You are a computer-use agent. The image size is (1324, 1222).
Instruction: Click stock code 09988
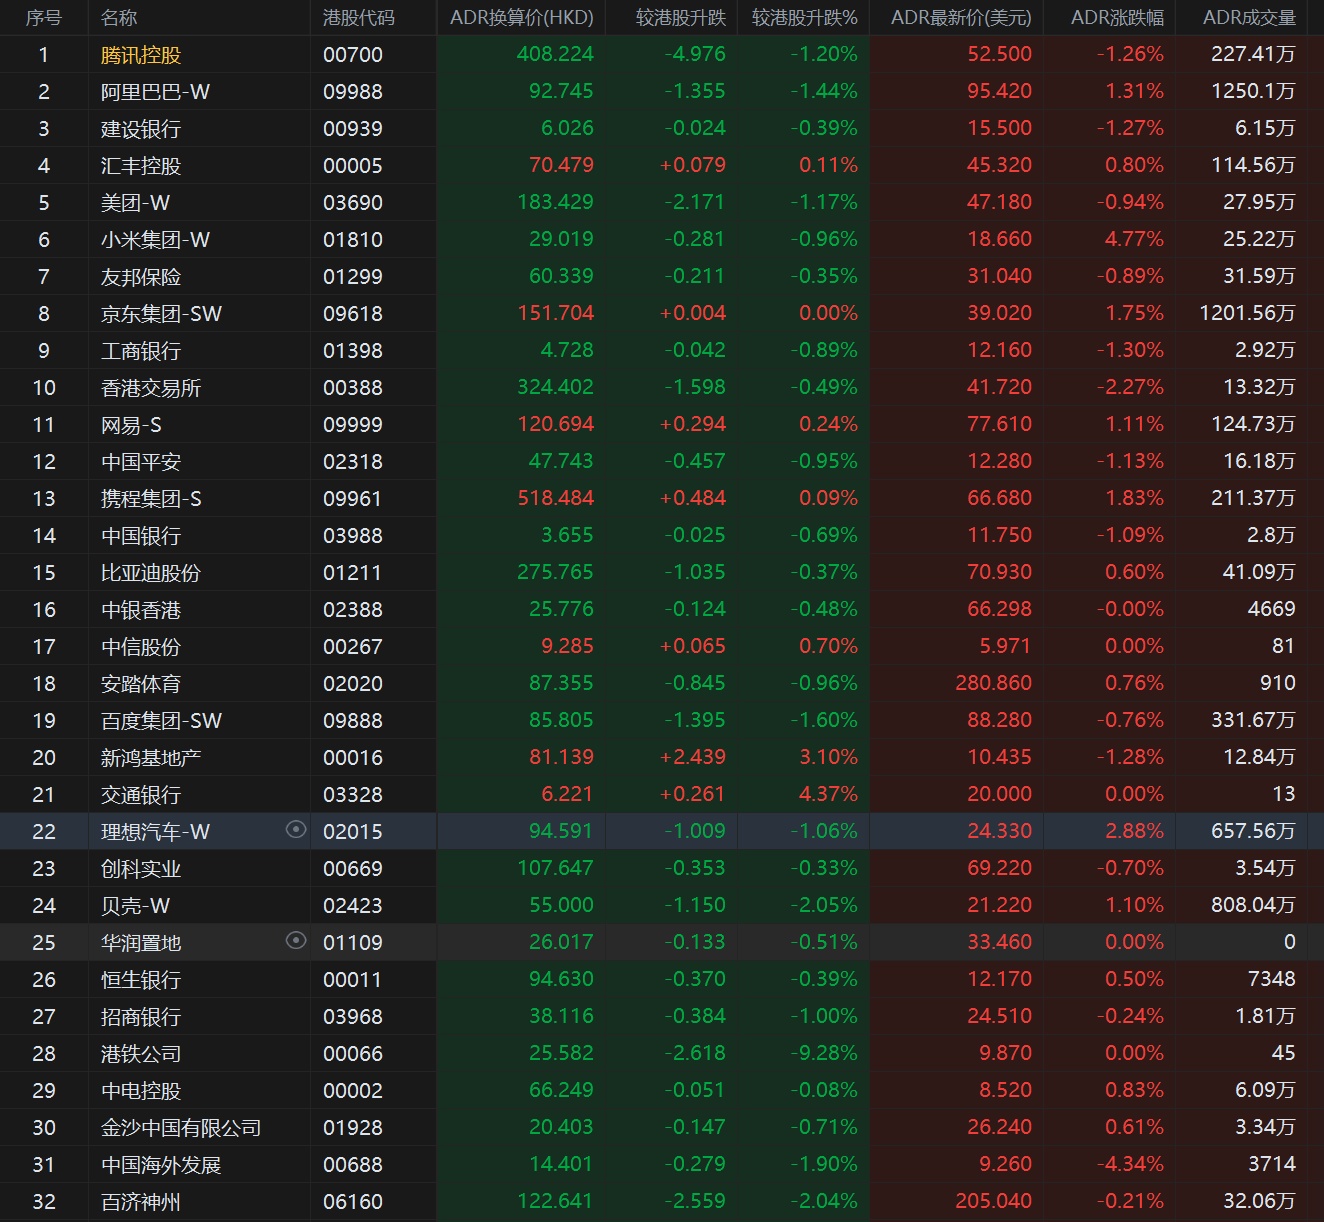tap(353, 92)
